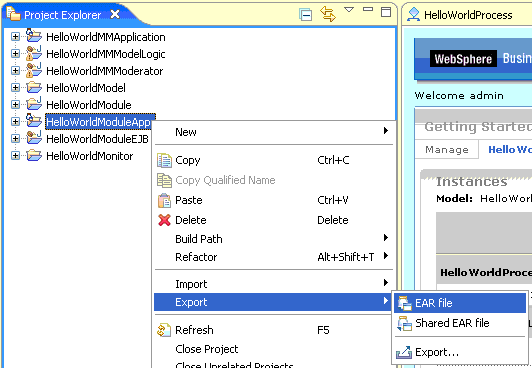Expand HelloWorldMonitor project node
The image size is (532, 368).
[x=15, y=155]
